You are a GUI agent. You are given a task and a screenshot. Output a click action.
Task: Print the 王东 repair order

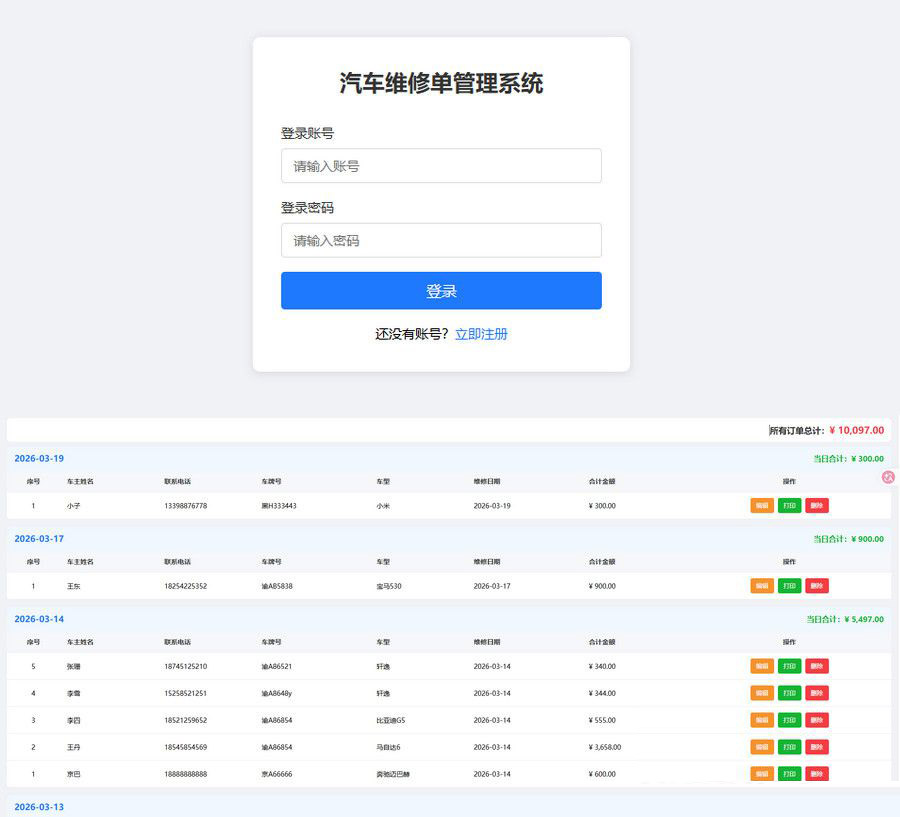coord(789,586)
